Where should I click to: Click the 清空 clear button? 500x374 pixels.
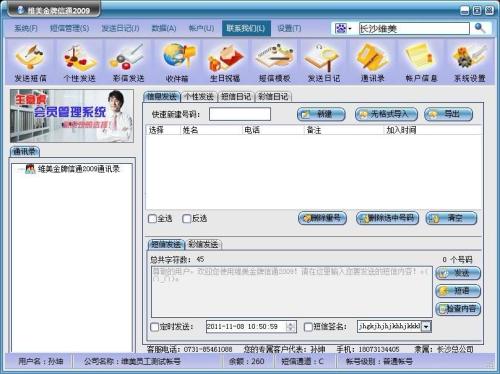[x=451, y=218]
